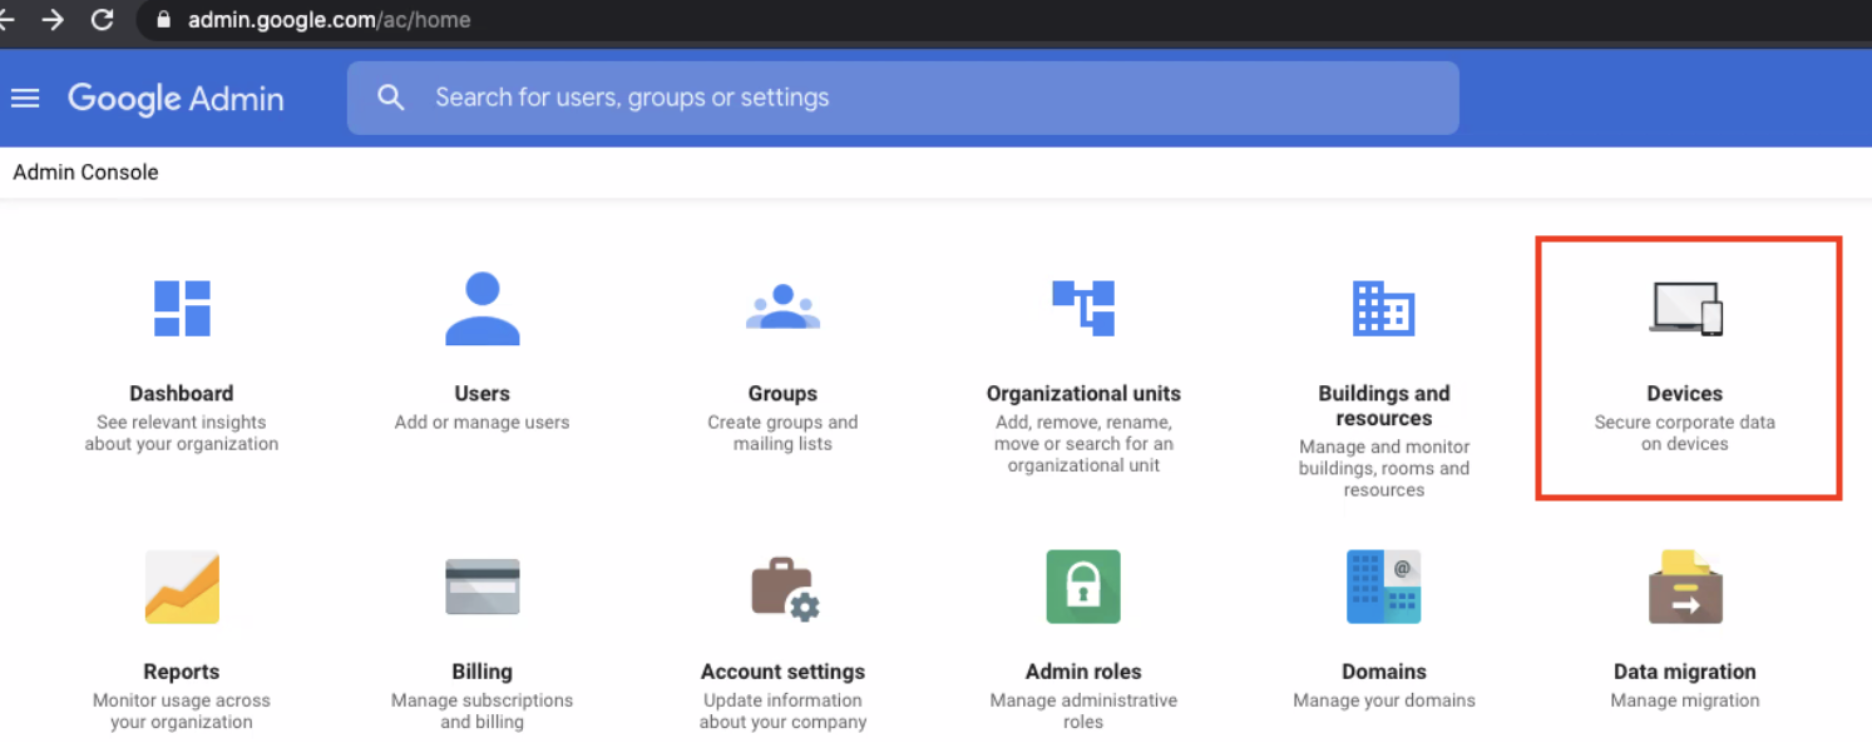
Task: Click 'Add or manage users' description
Action: 482,422
